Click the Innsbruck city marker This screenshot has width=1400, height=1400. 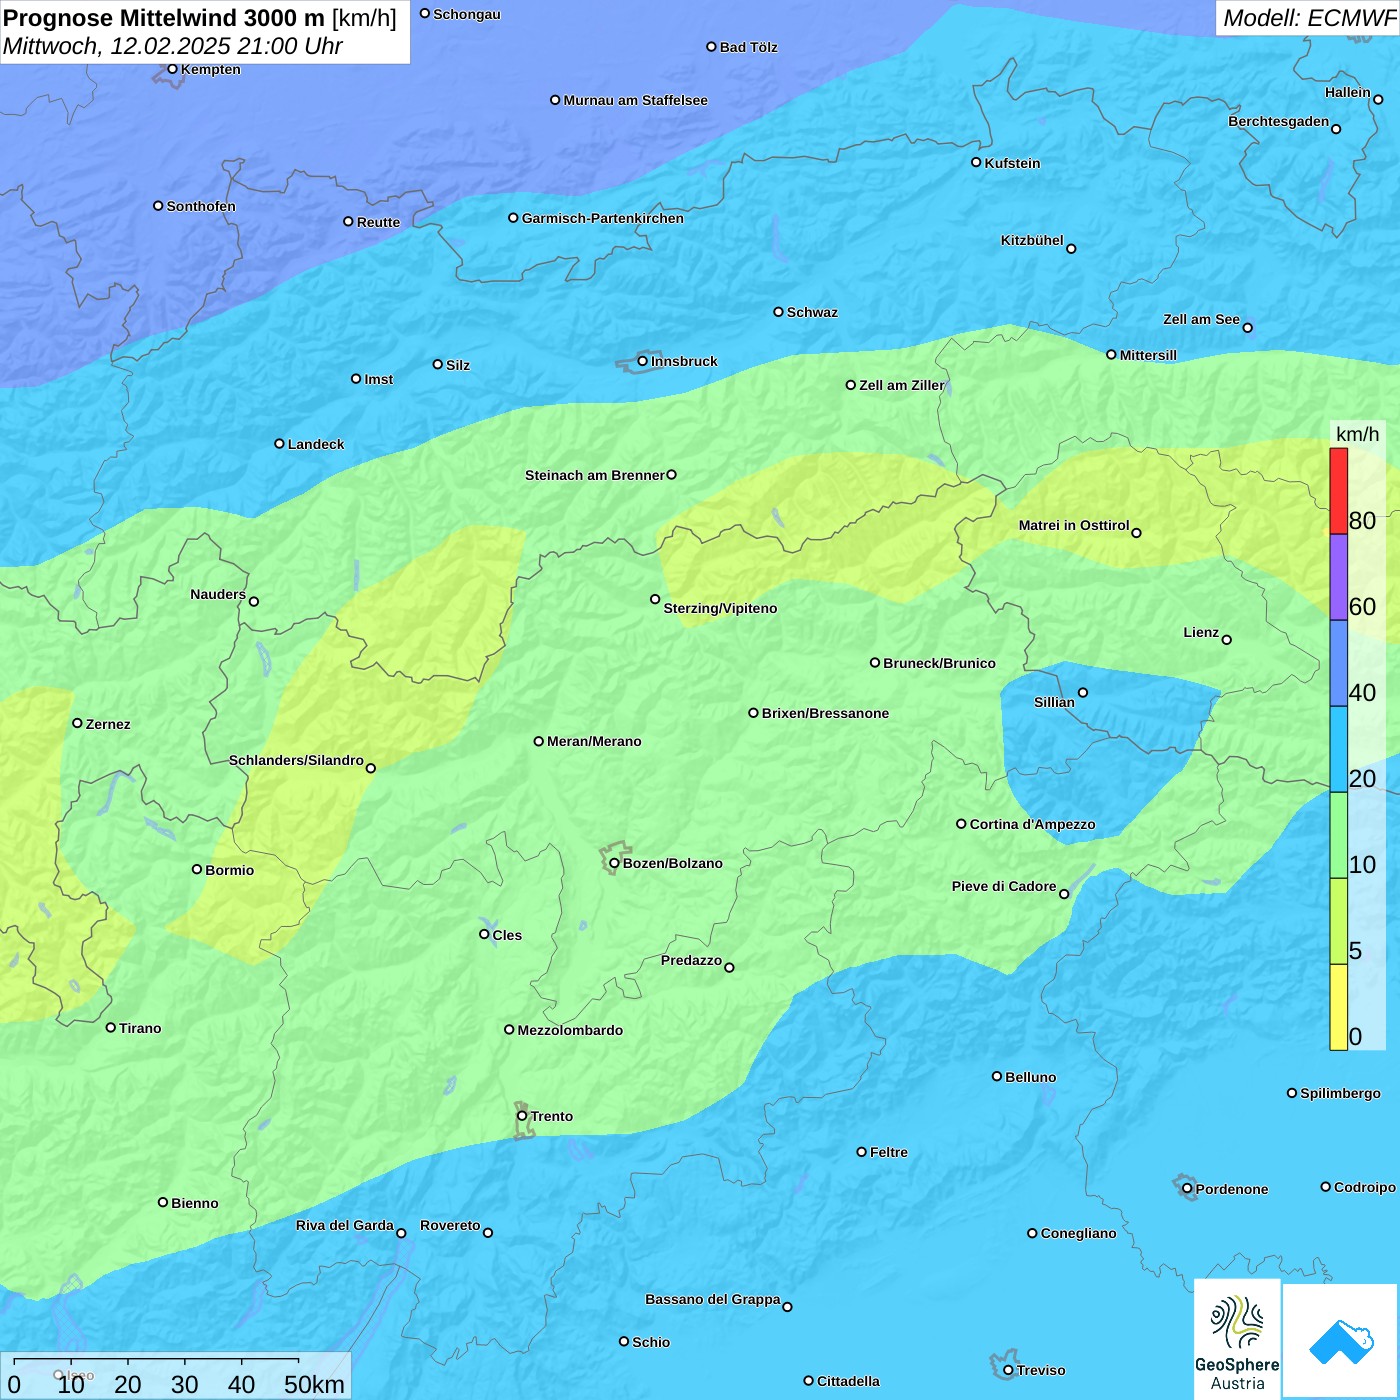(643, 361)
